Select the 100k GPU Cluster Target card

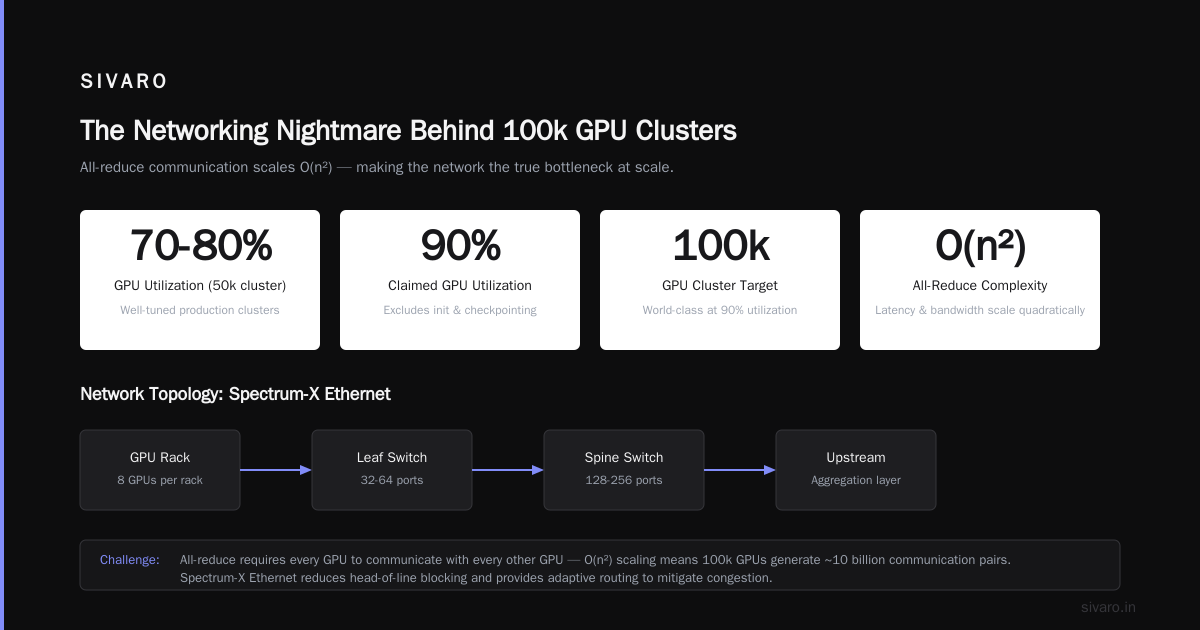(720, 280)
